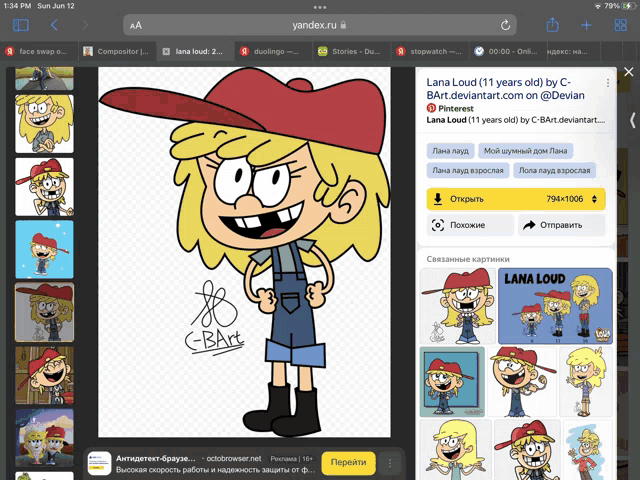640x480 pixels.
Task: Switch to the stopwatch tab
Action: click(430, 51)
